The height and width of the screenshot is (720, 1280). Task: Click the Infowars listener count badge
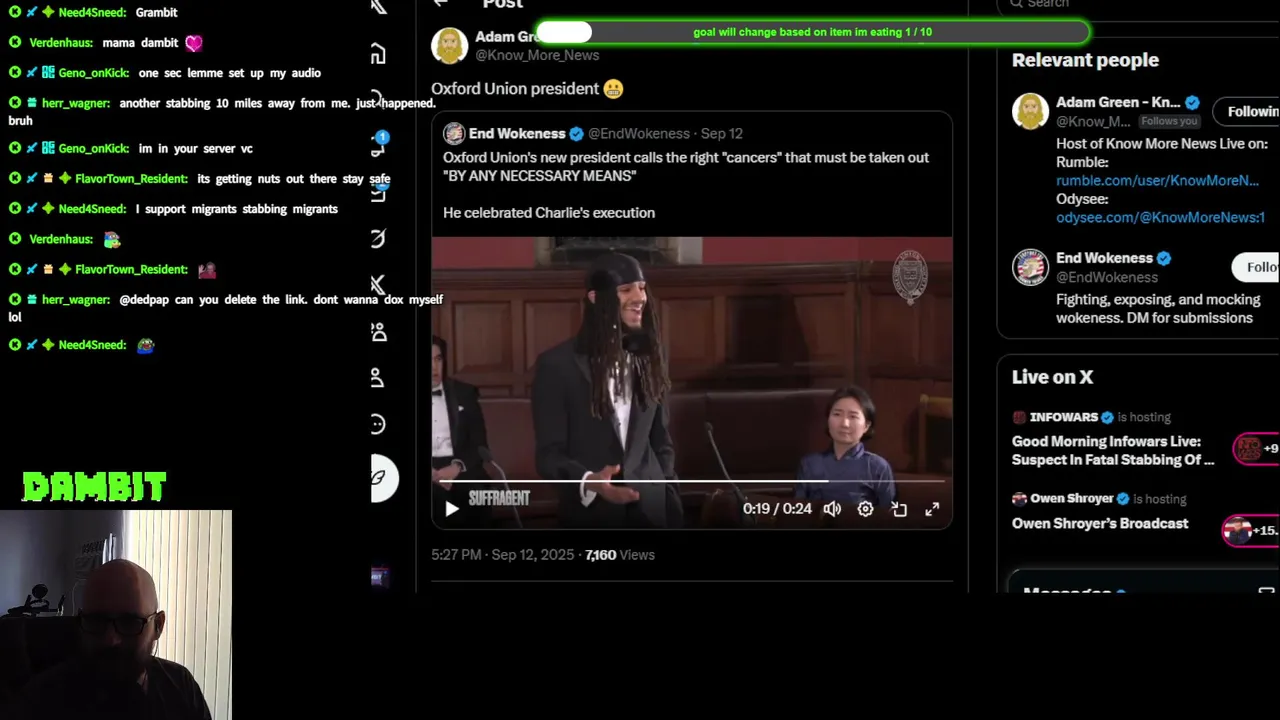(x=1256, y=449)
